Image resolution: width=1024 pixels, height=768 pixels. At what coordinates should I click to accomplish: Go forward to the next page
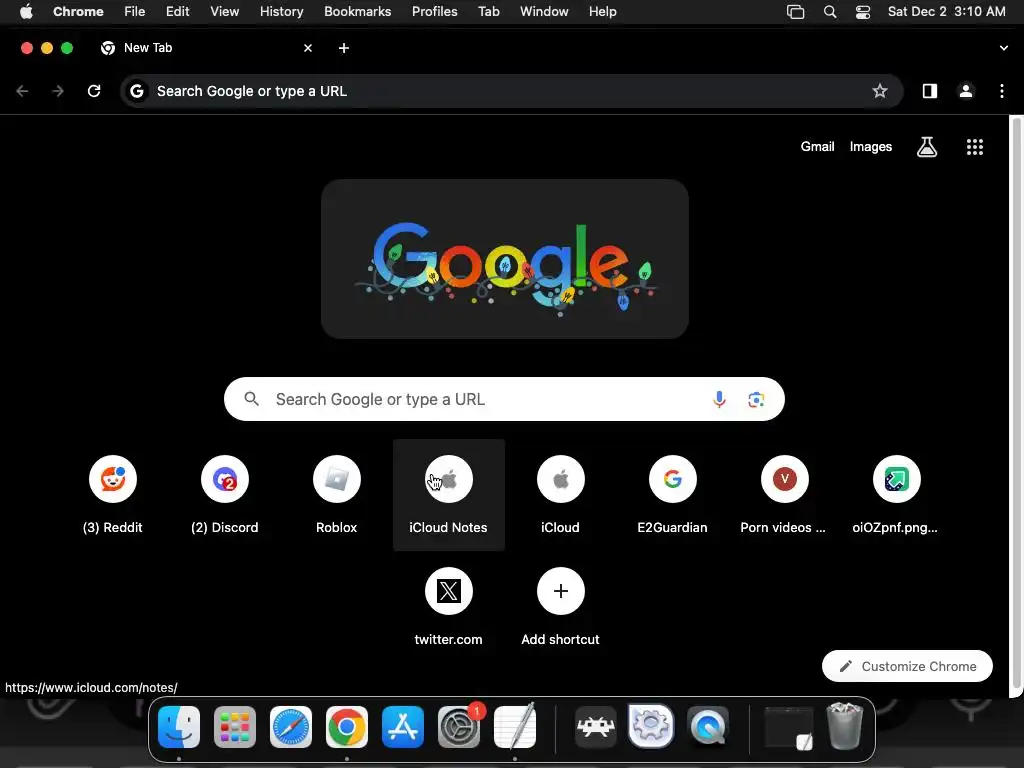(58, 91)
